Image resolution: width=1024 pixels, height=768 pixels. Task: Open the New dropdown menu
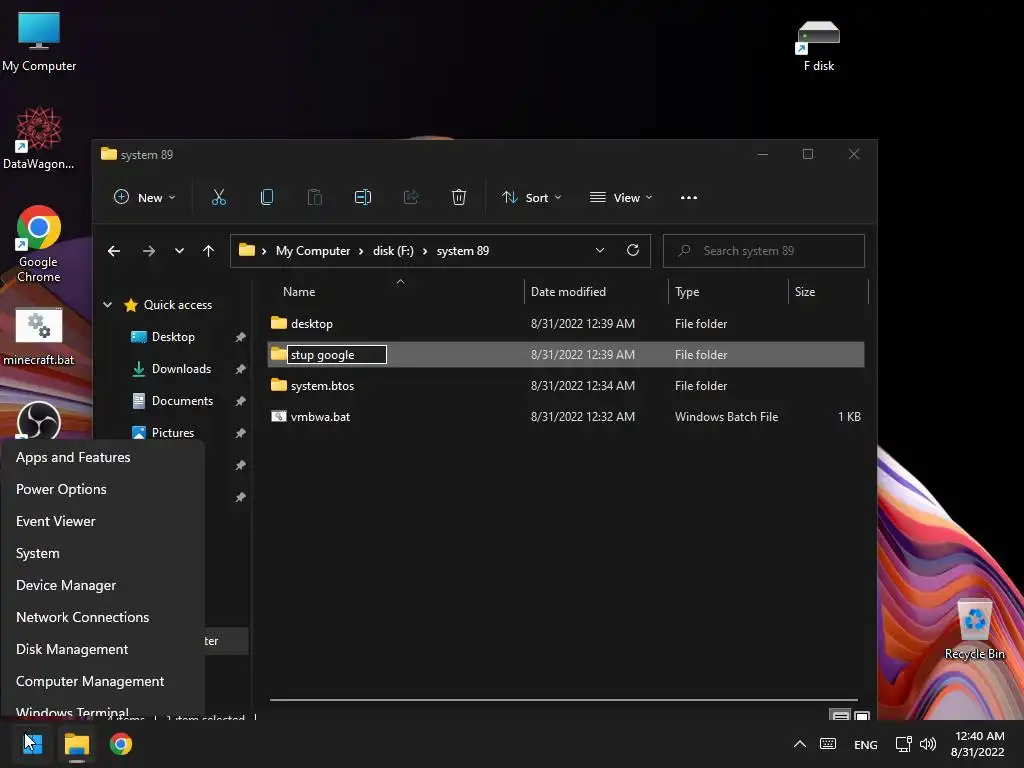(x=144, y=197)
